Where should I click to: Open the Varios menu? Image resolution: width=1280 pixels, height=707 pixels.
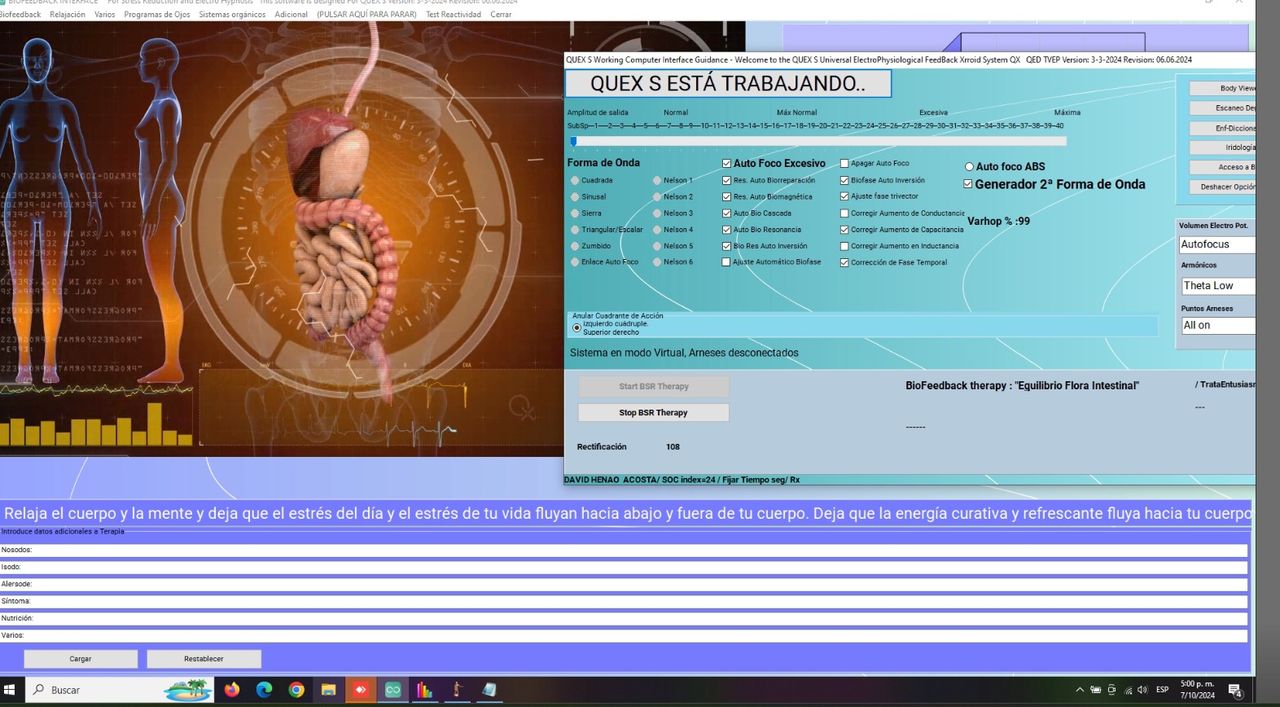pyautogui.click(x=104, y=15)
